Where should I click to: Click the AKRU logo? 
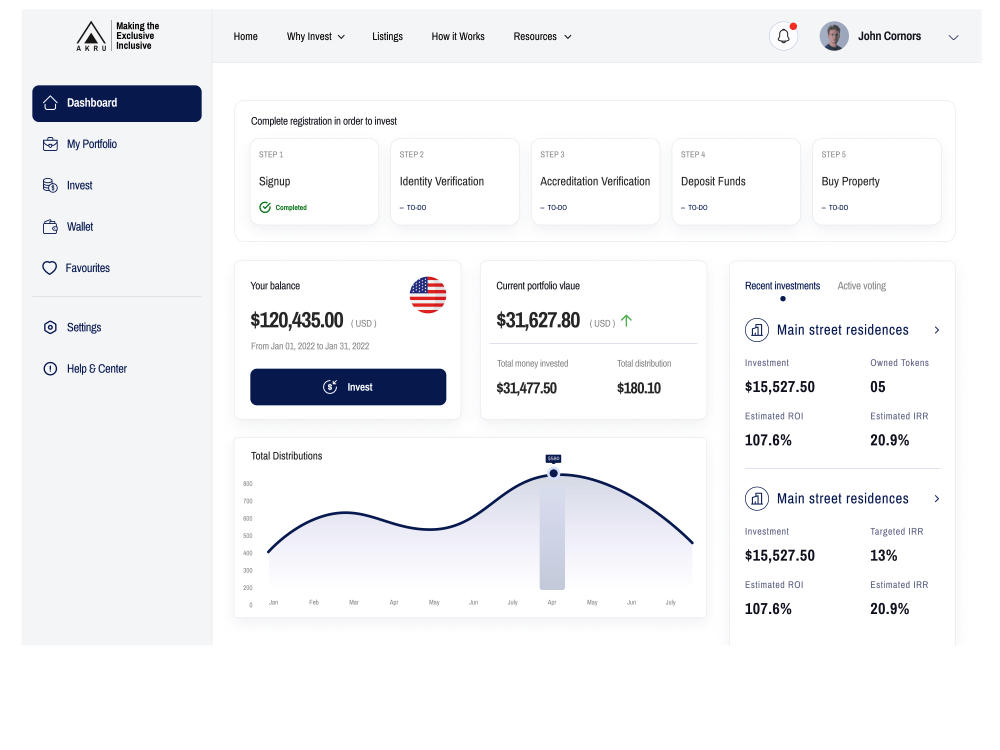[91, 35]
